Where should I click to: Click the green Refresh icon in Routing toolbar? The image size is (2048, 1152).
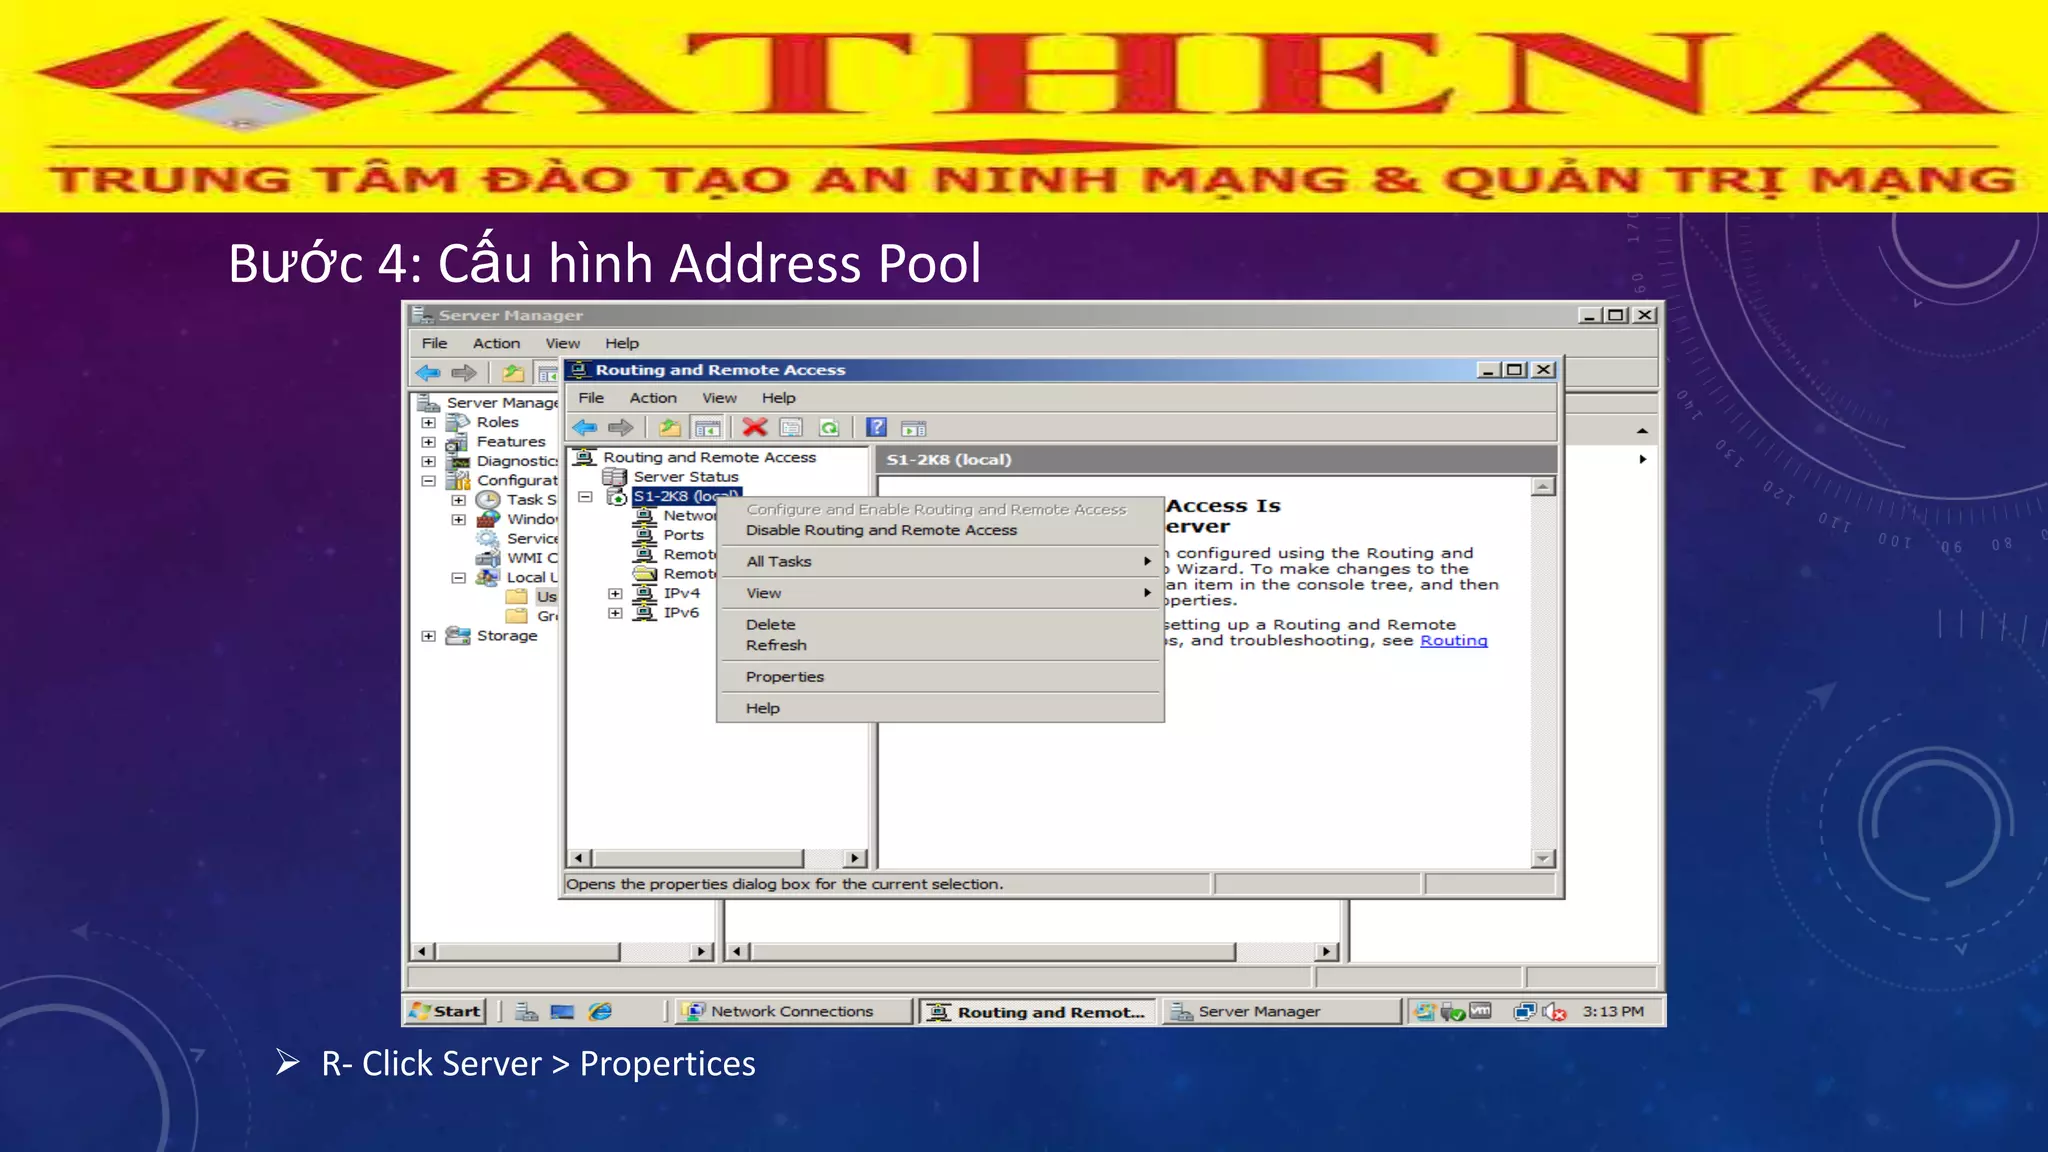coord(829,428)
